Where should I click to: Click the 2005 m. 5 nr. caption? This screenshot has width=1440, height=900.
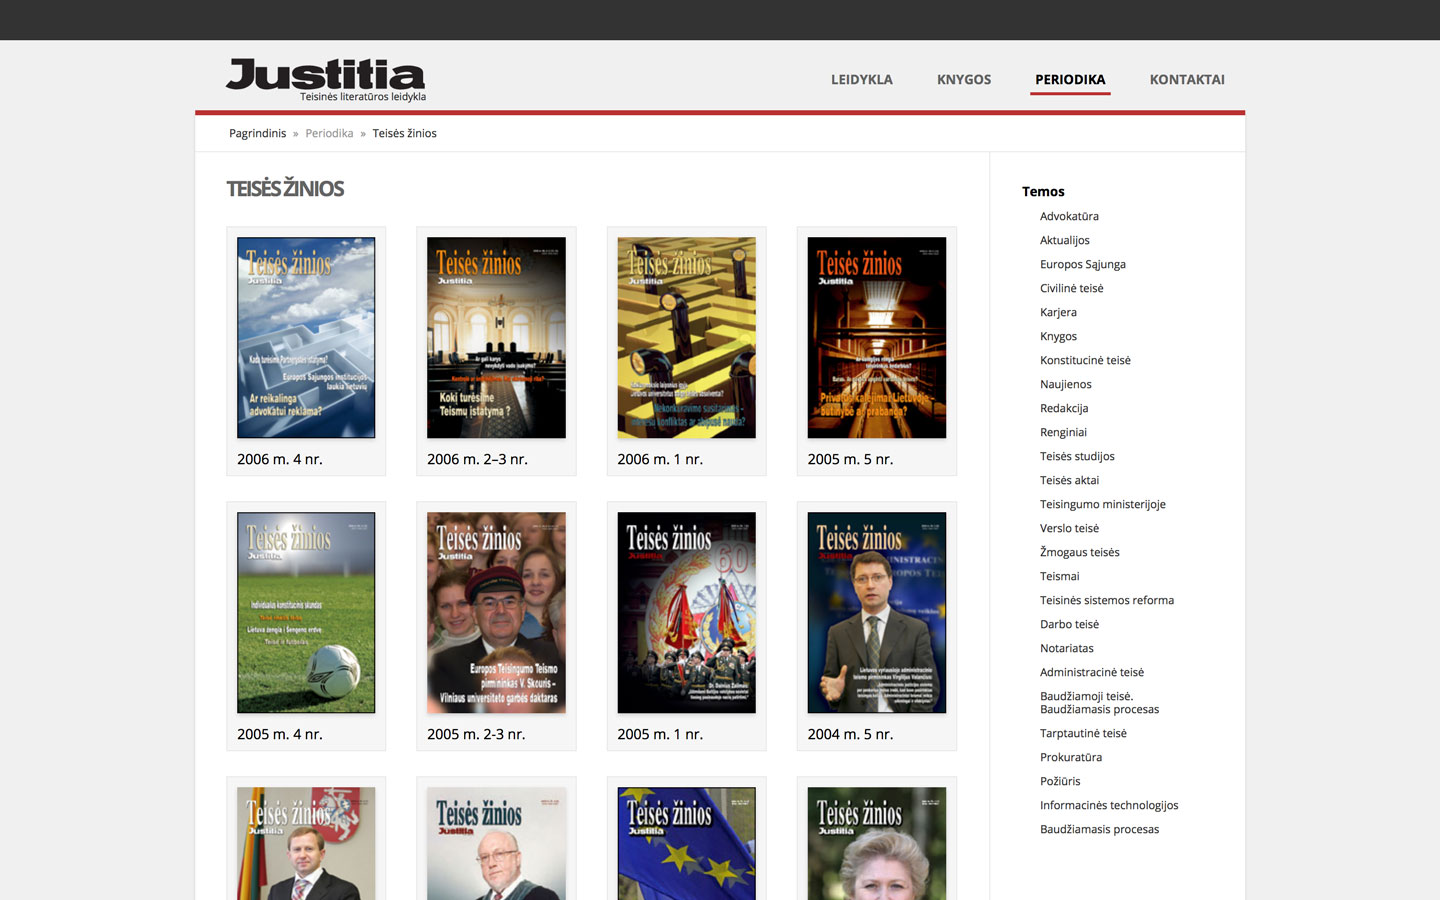click(x=851, y=459)
